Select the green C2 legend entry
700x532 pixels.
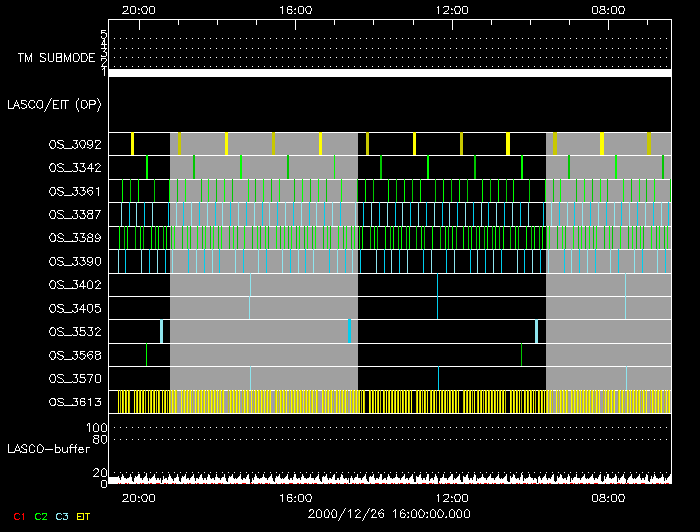(x=40, y=516)
